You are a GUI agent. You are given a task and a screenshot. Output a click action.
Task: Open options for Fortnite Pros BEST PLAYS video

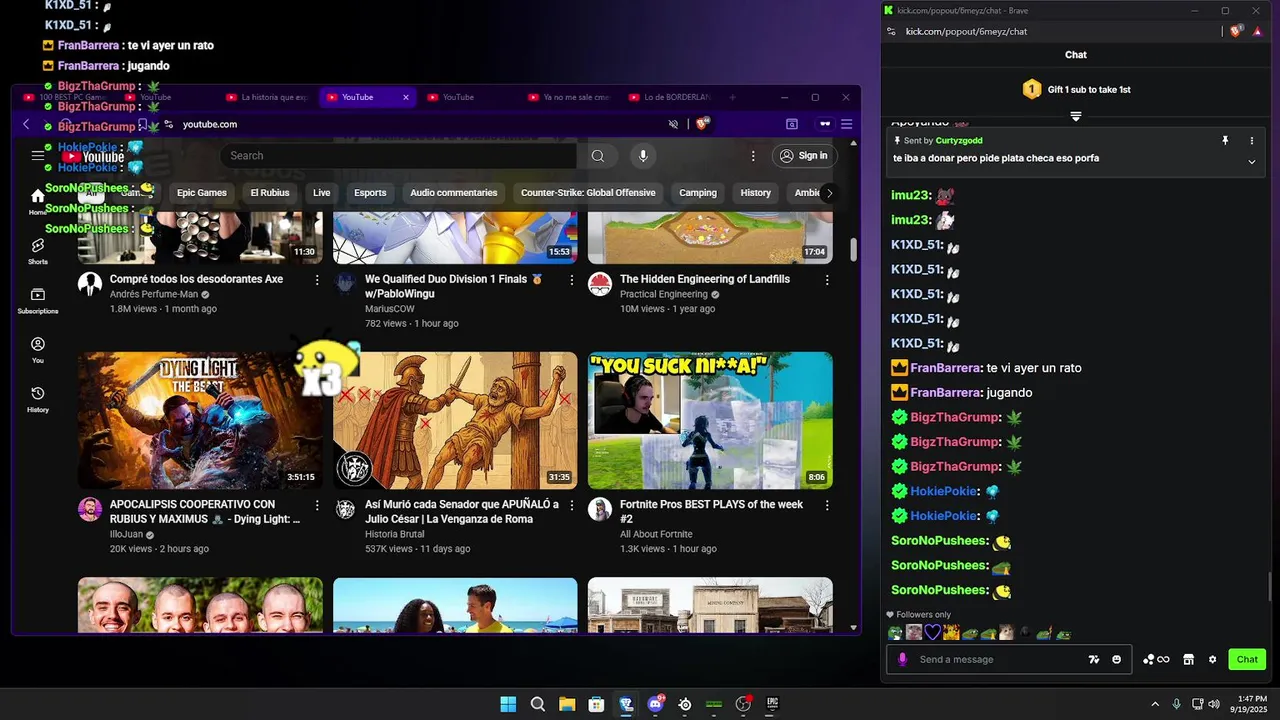[x=827, y=506]
